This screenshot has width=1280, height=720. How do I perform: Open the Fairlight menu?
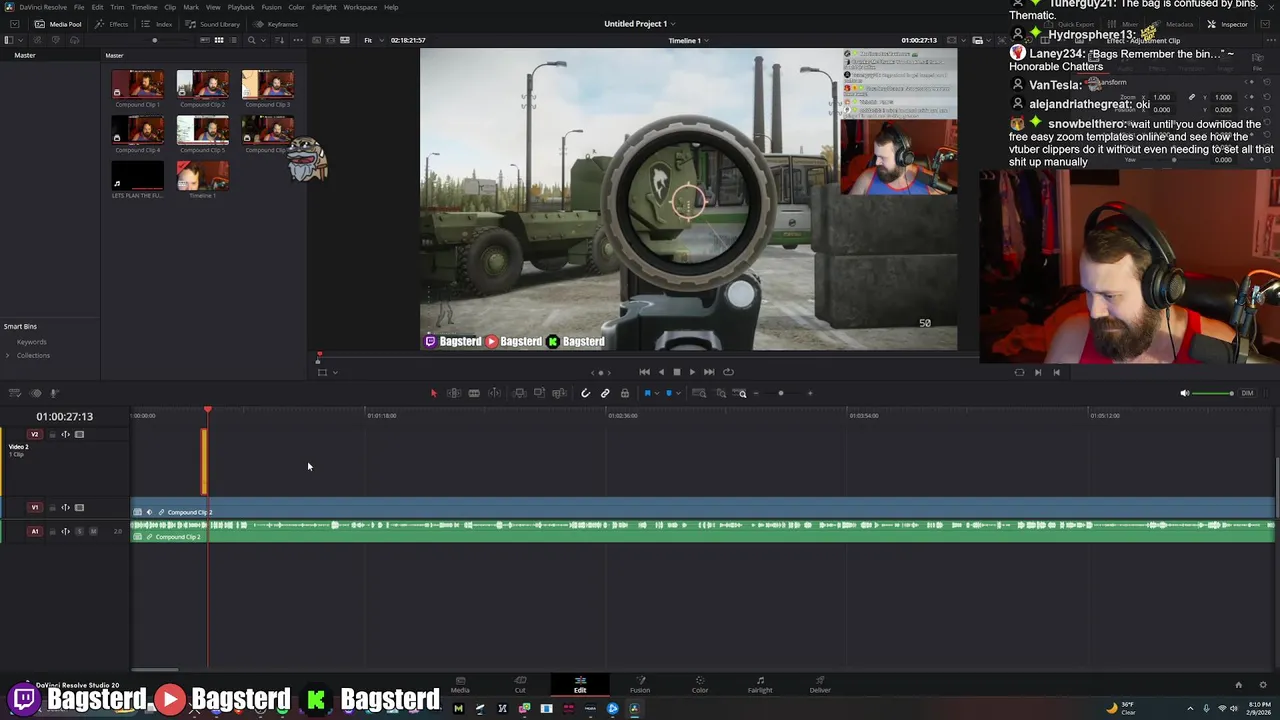(324, 7)
